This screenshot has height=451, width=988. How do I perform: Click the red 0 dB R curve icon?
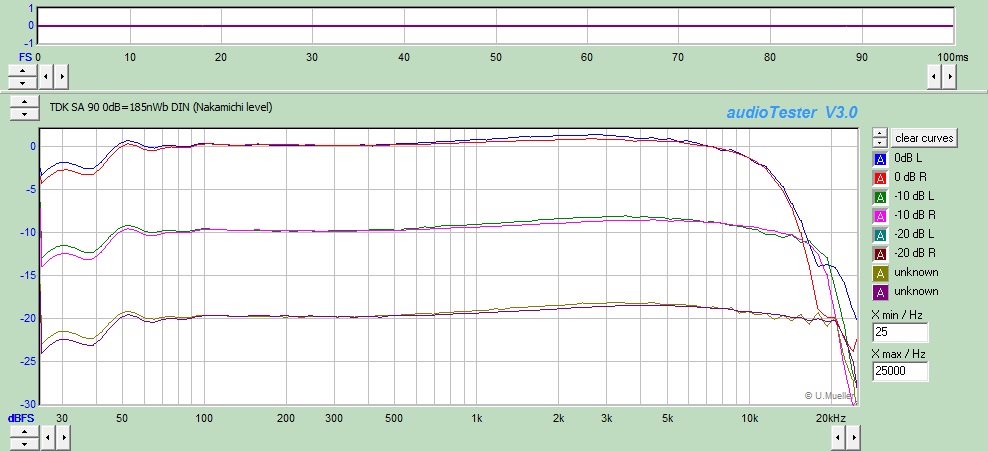pos(880,178)
